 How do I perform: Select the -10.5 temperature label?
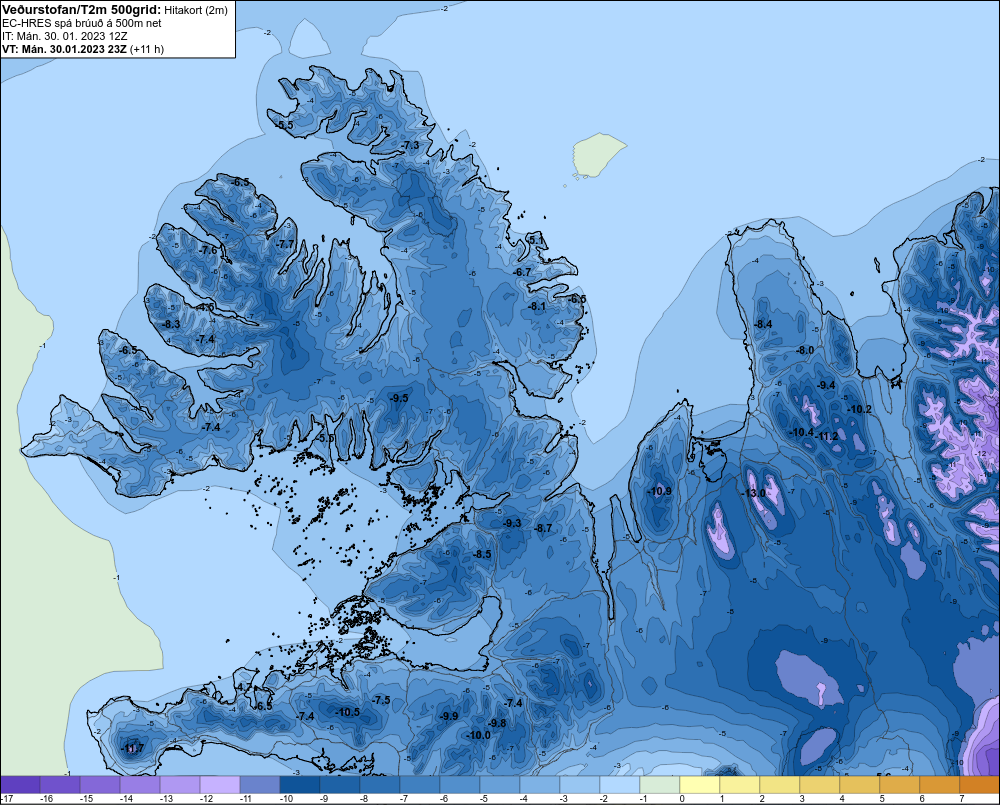(348, 713)
